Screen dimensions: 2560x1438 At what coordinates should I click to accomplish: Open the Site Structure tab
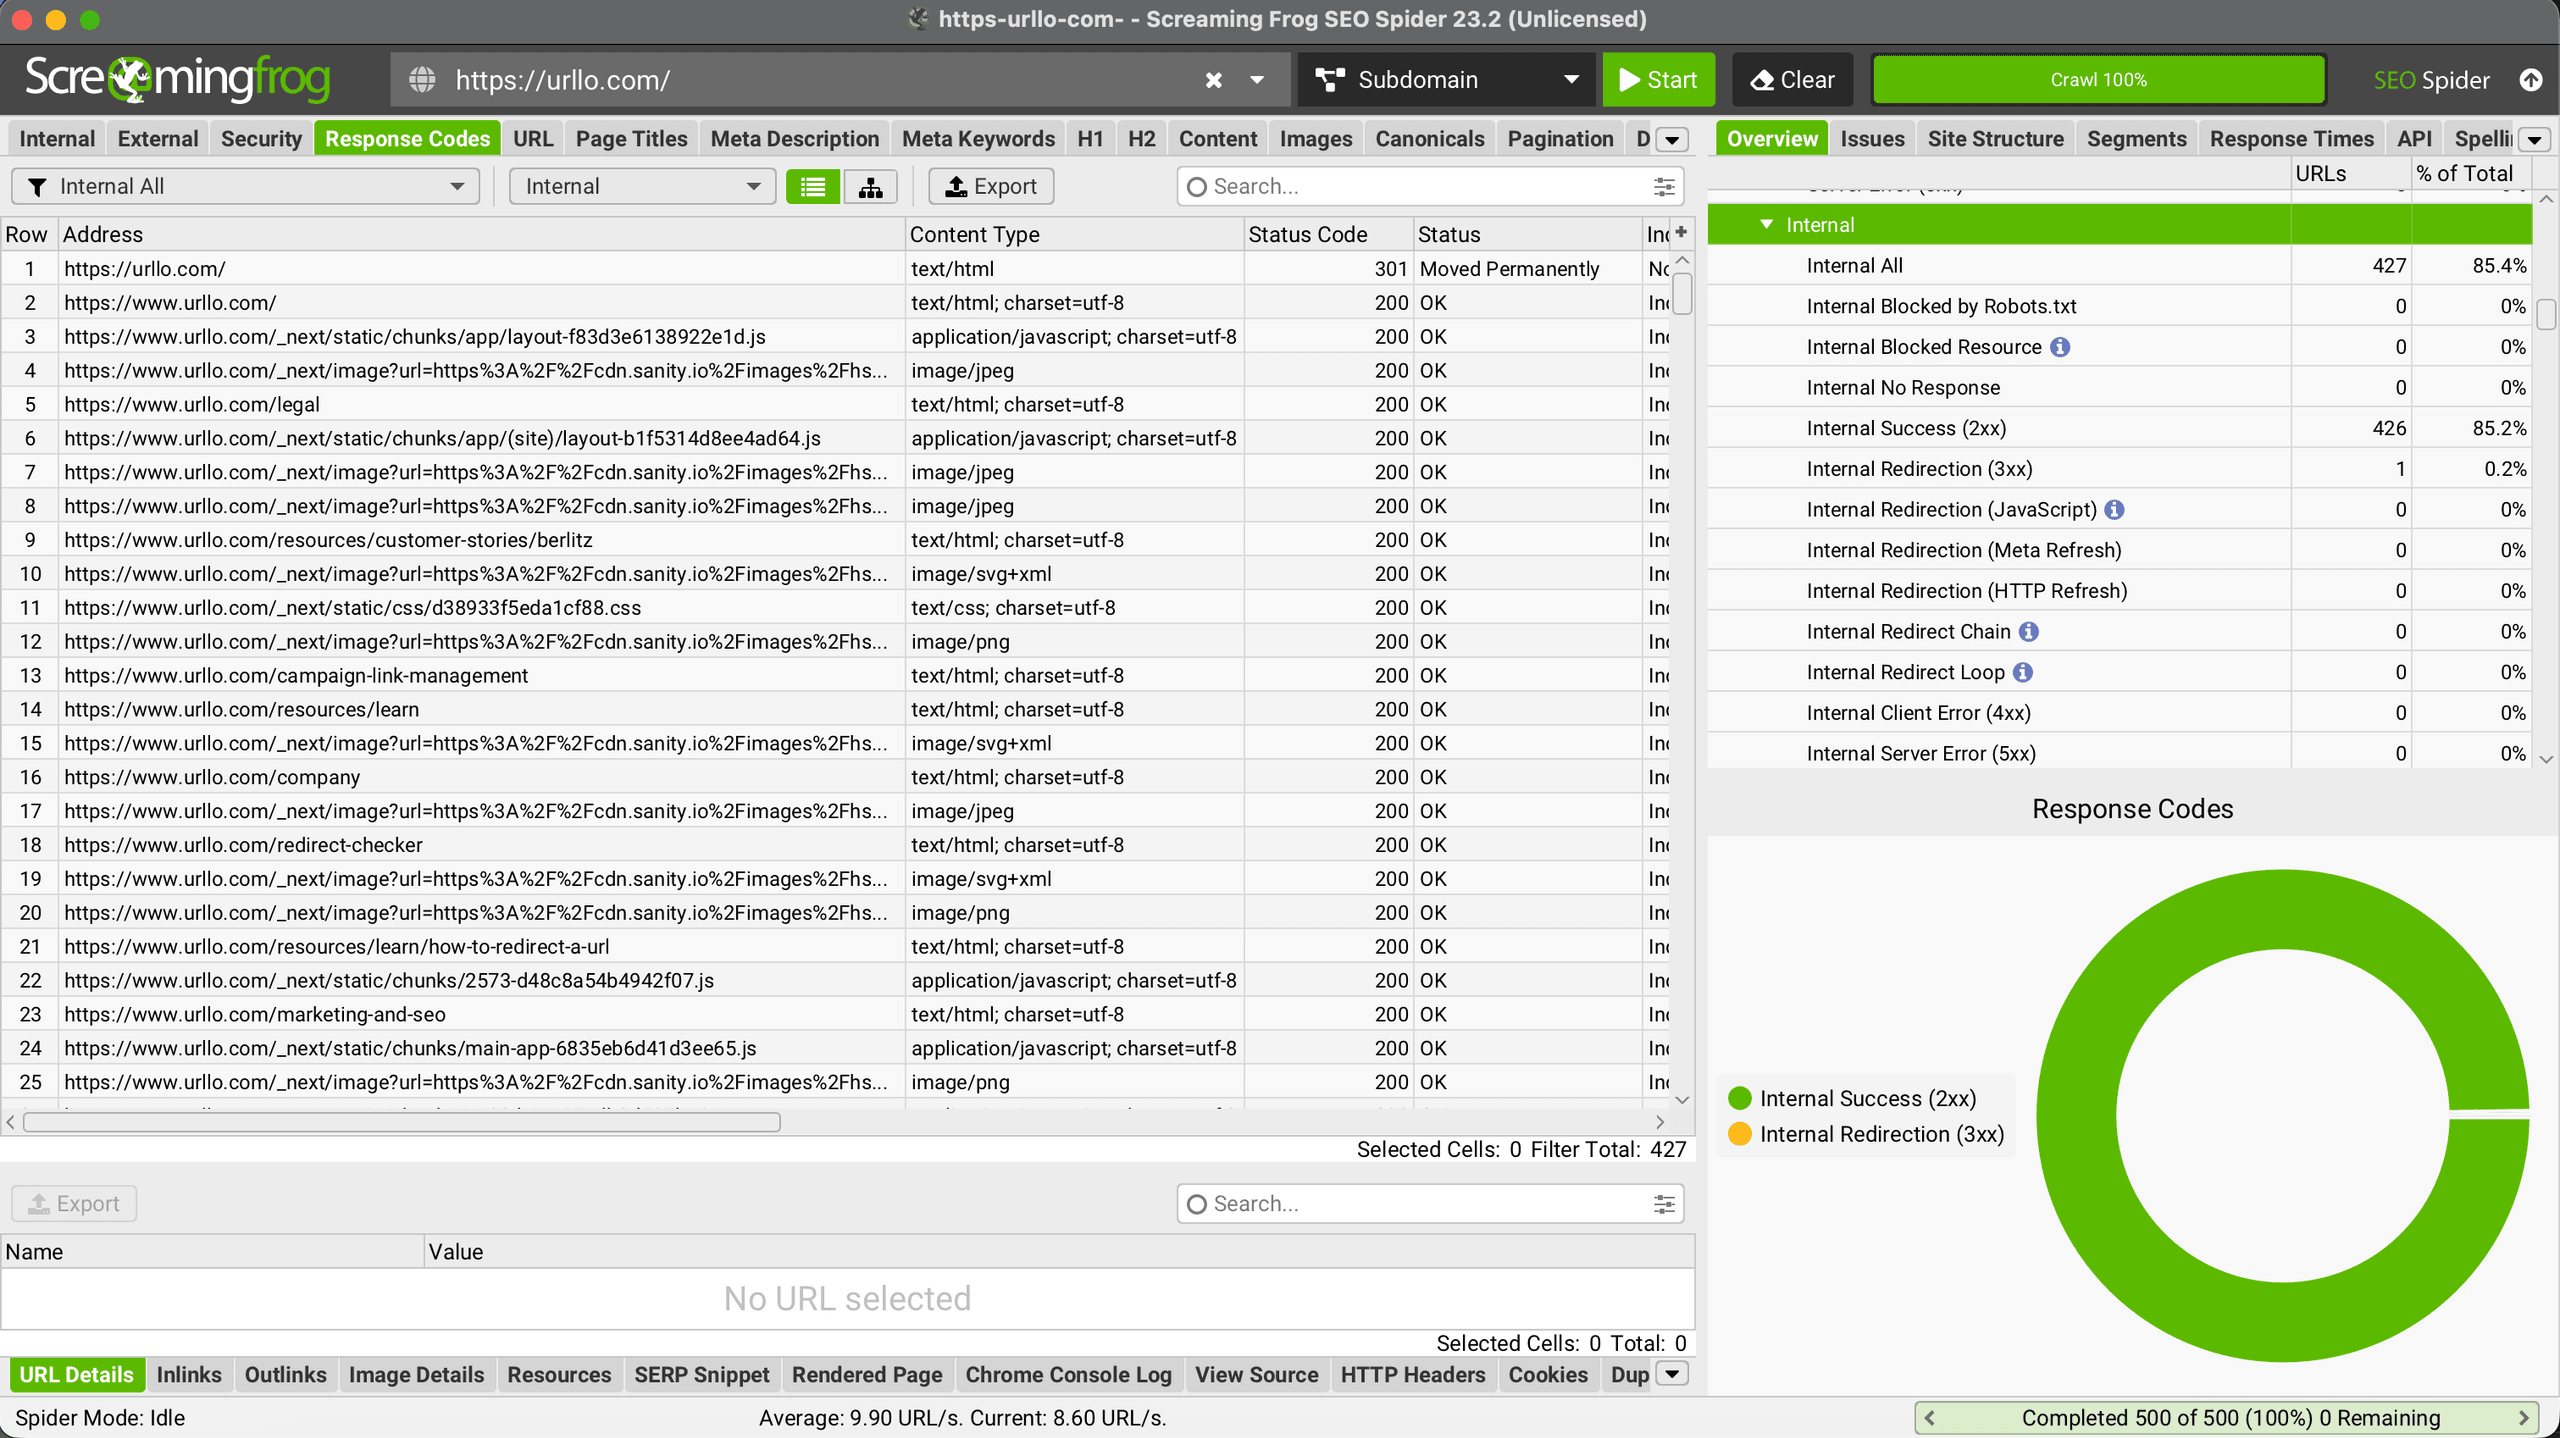[x=1995, y=139]
